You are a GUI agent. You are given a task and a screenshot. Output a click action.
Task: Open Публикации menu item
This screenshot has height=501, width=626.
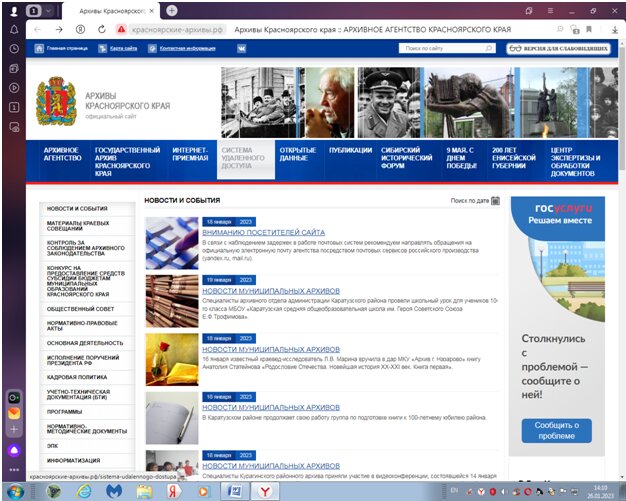click(x=350, y=150)
